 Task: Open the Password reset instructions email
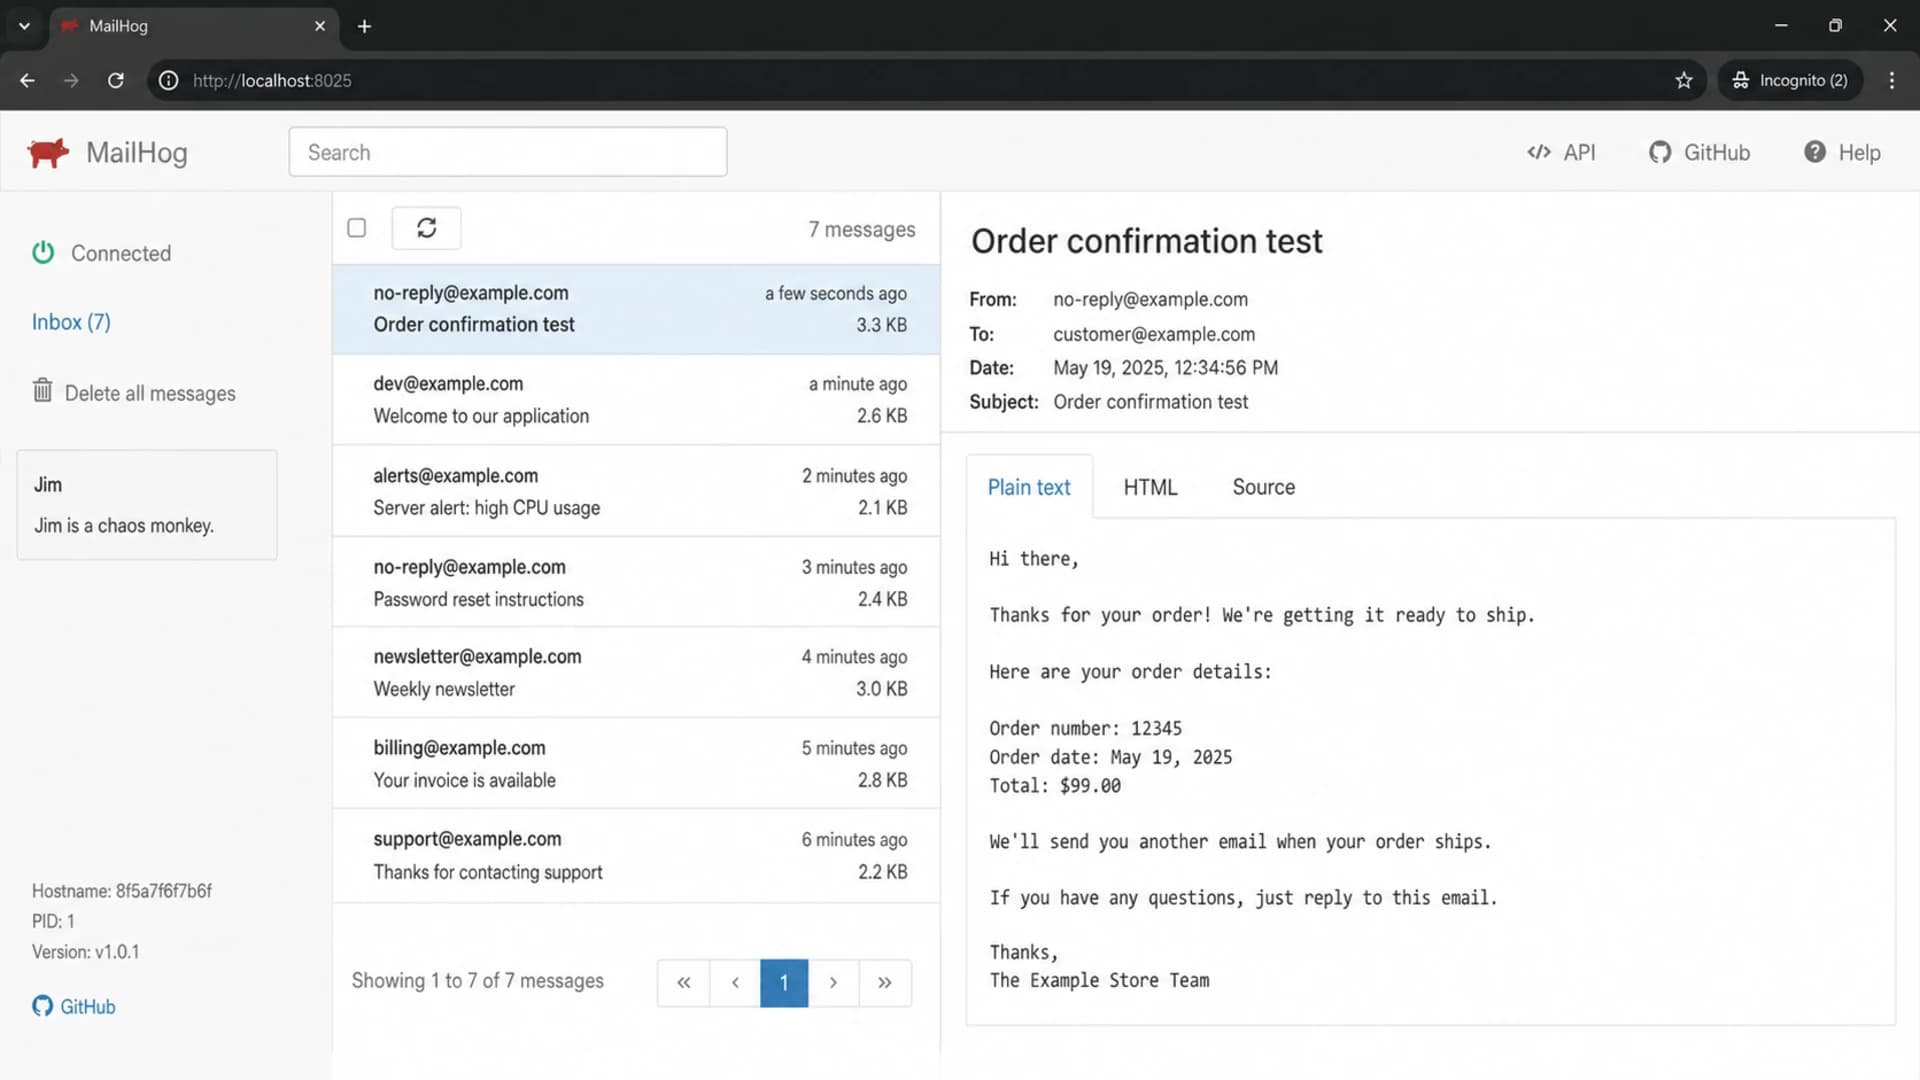pos(636,583)
